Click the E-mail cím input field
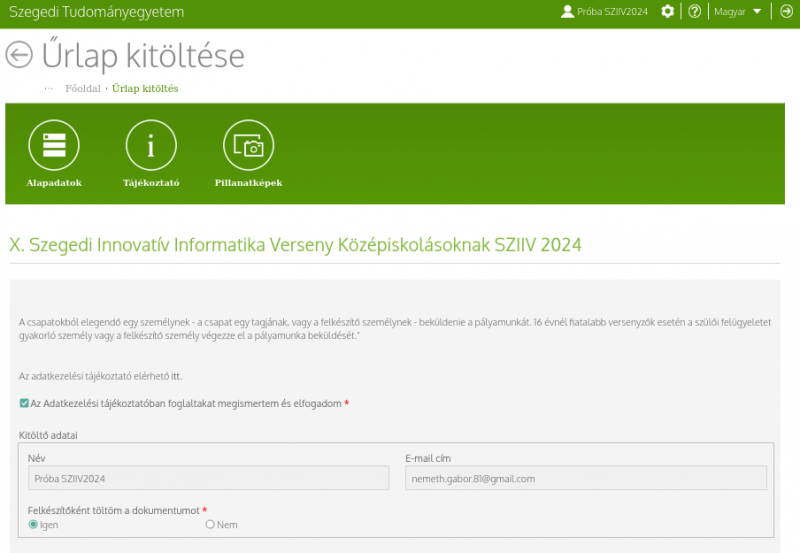800x553 pixels. point(585,478)
